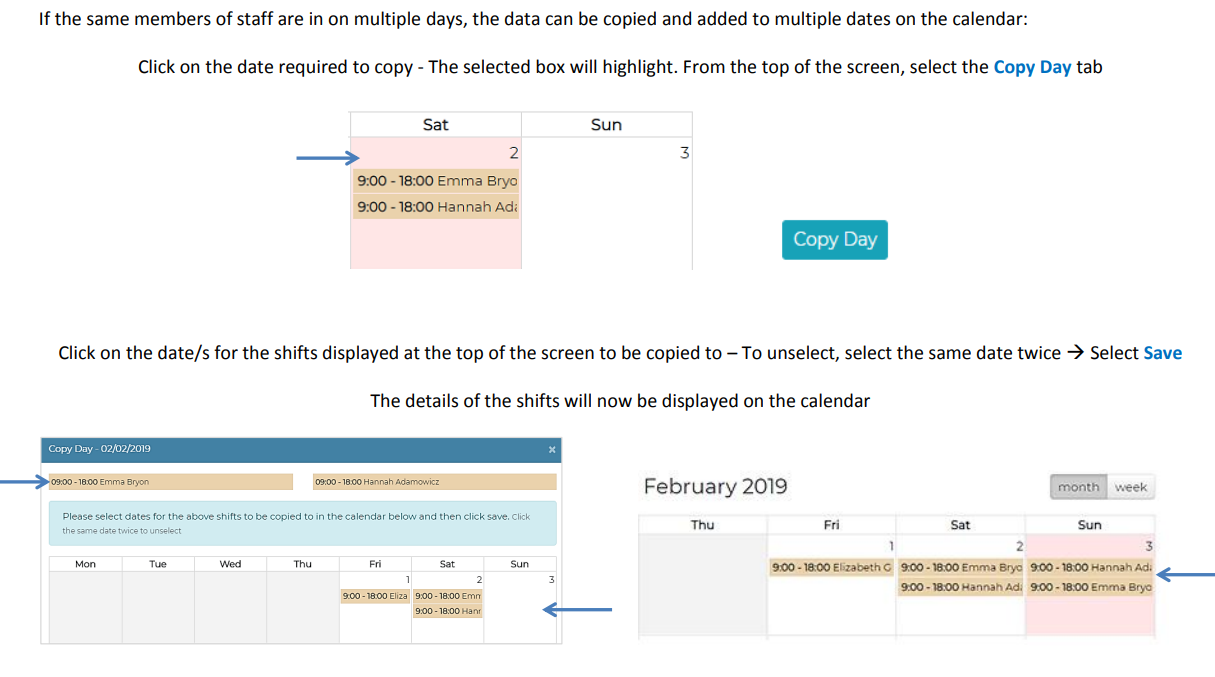This screenshot has width=1215, height=677.
Task: Open Emma Bryo shift on top Saturday calendar
Action: pyautogui.click(x=437, y=181)
